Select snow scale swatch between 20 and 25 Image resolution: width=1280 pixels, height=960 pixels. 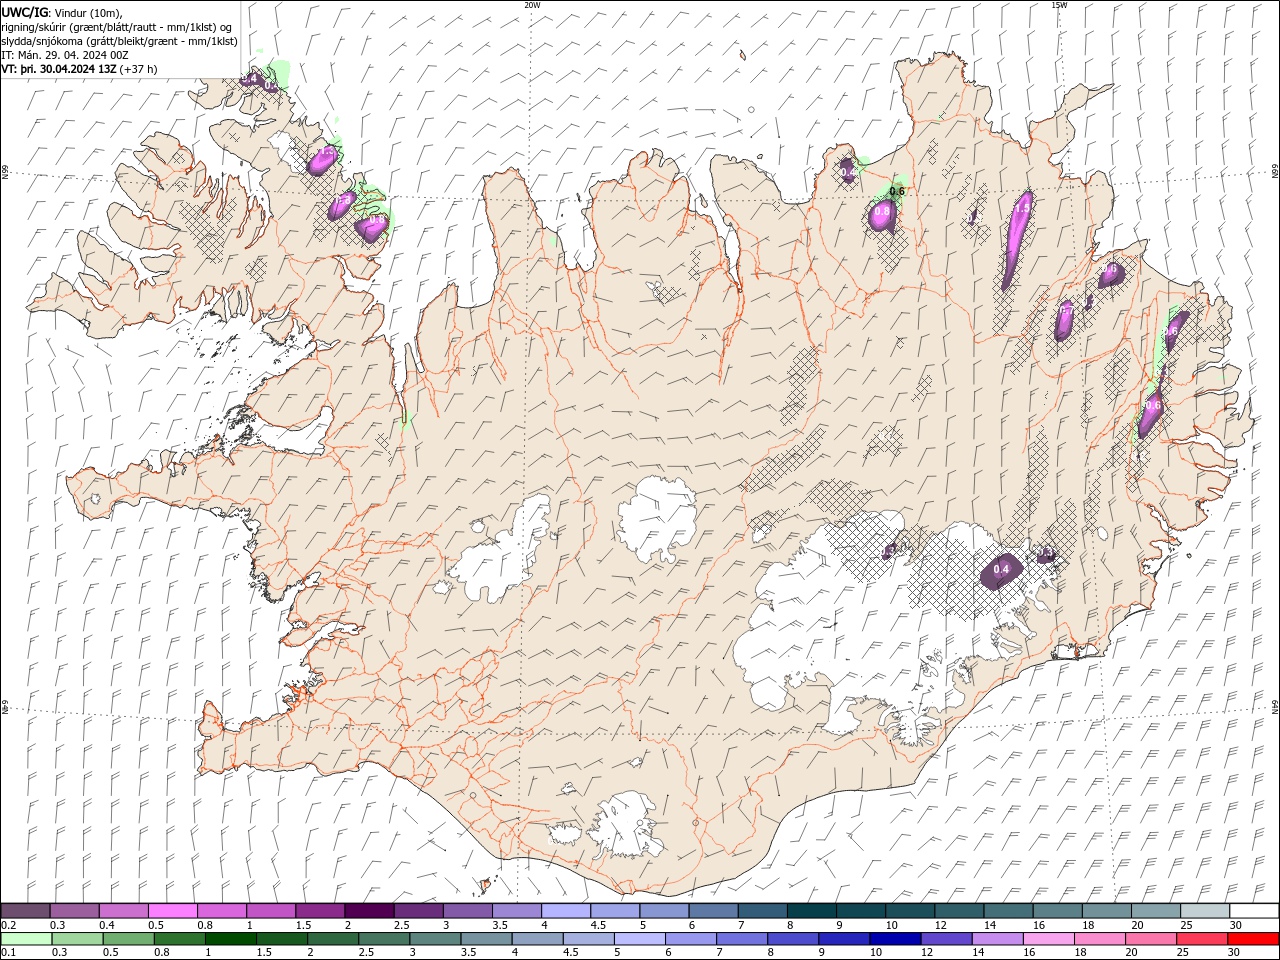tap(1156, 911)
